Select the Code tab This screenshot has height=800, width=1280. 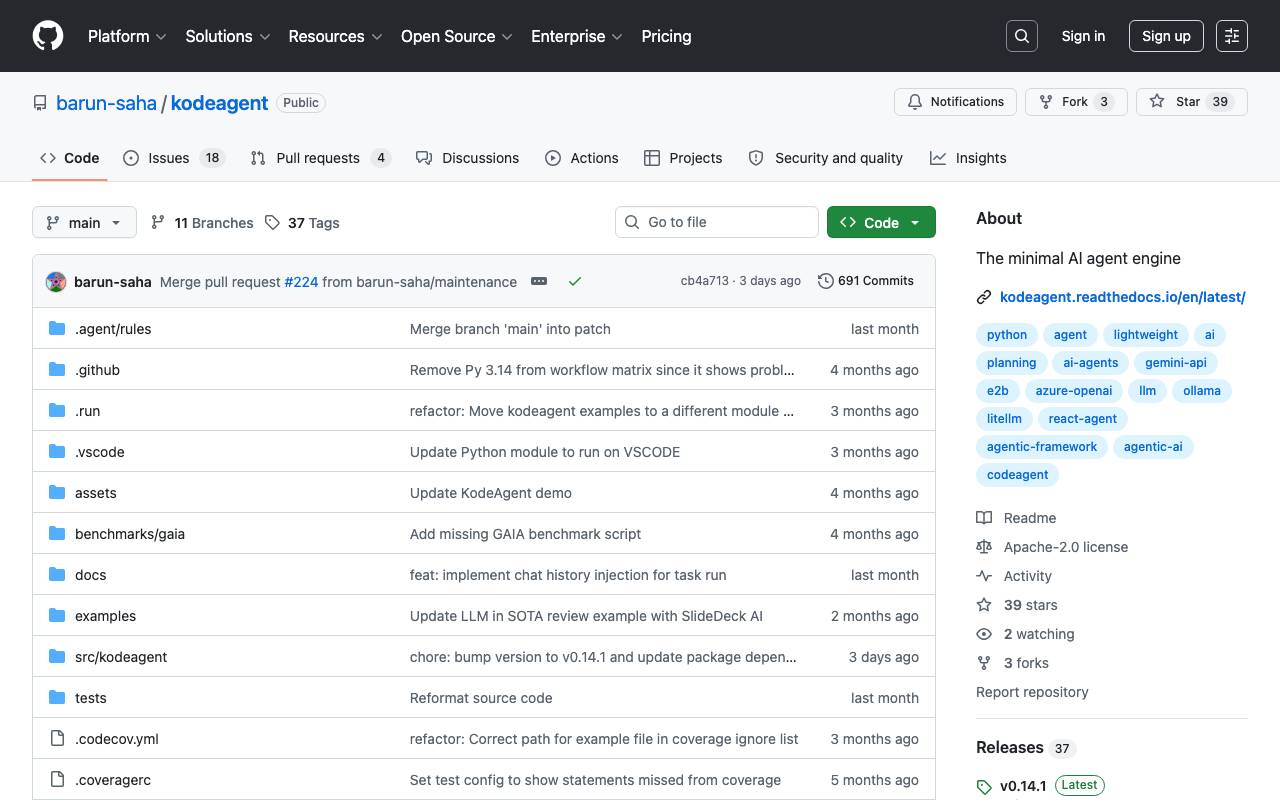click(70, 158)
